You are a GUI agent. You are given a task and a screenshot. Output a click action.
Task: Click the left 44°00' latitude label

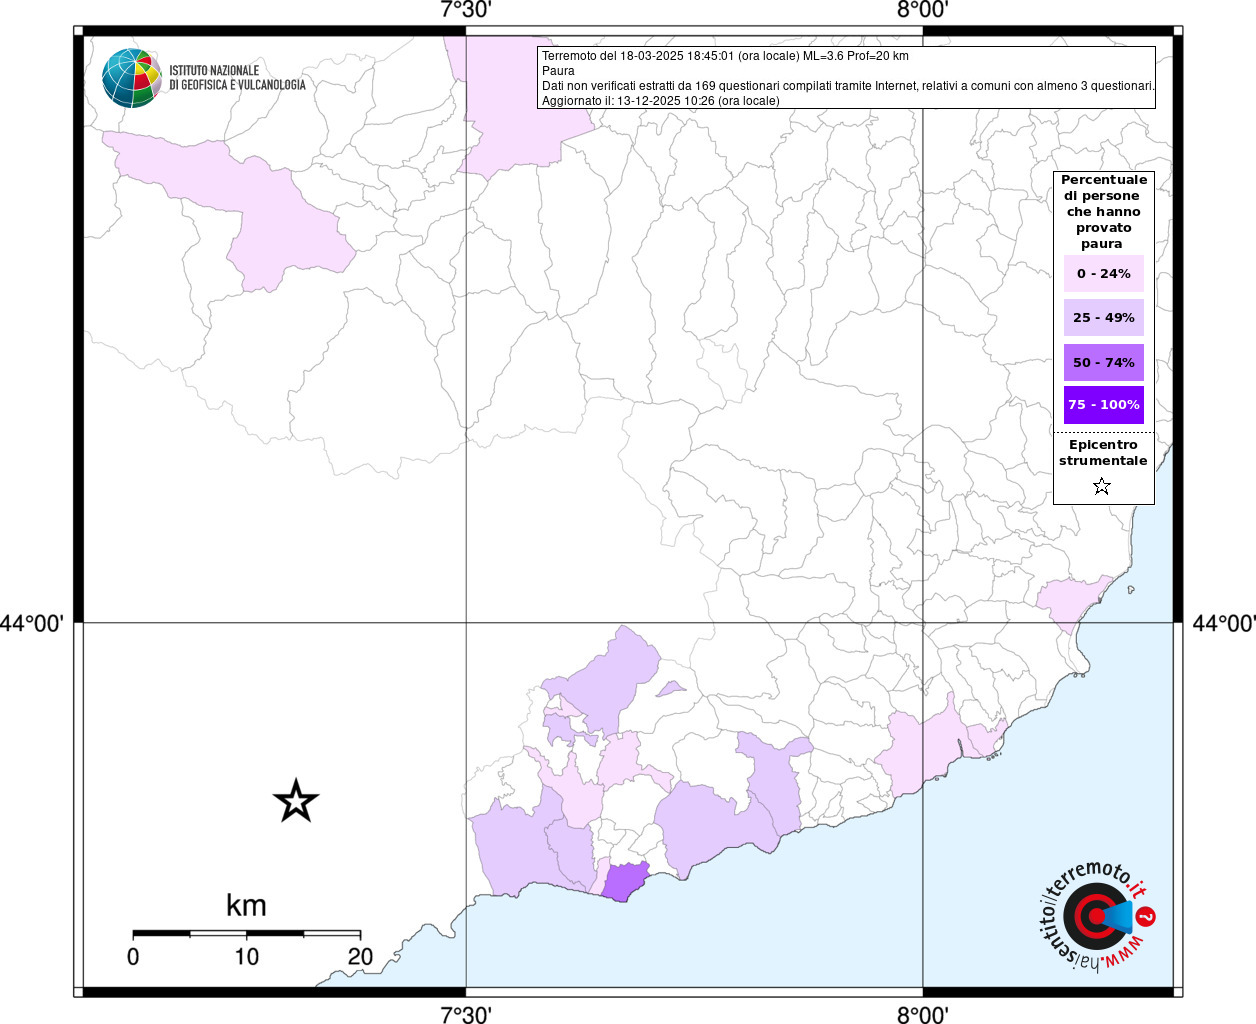tap(32, 623)
